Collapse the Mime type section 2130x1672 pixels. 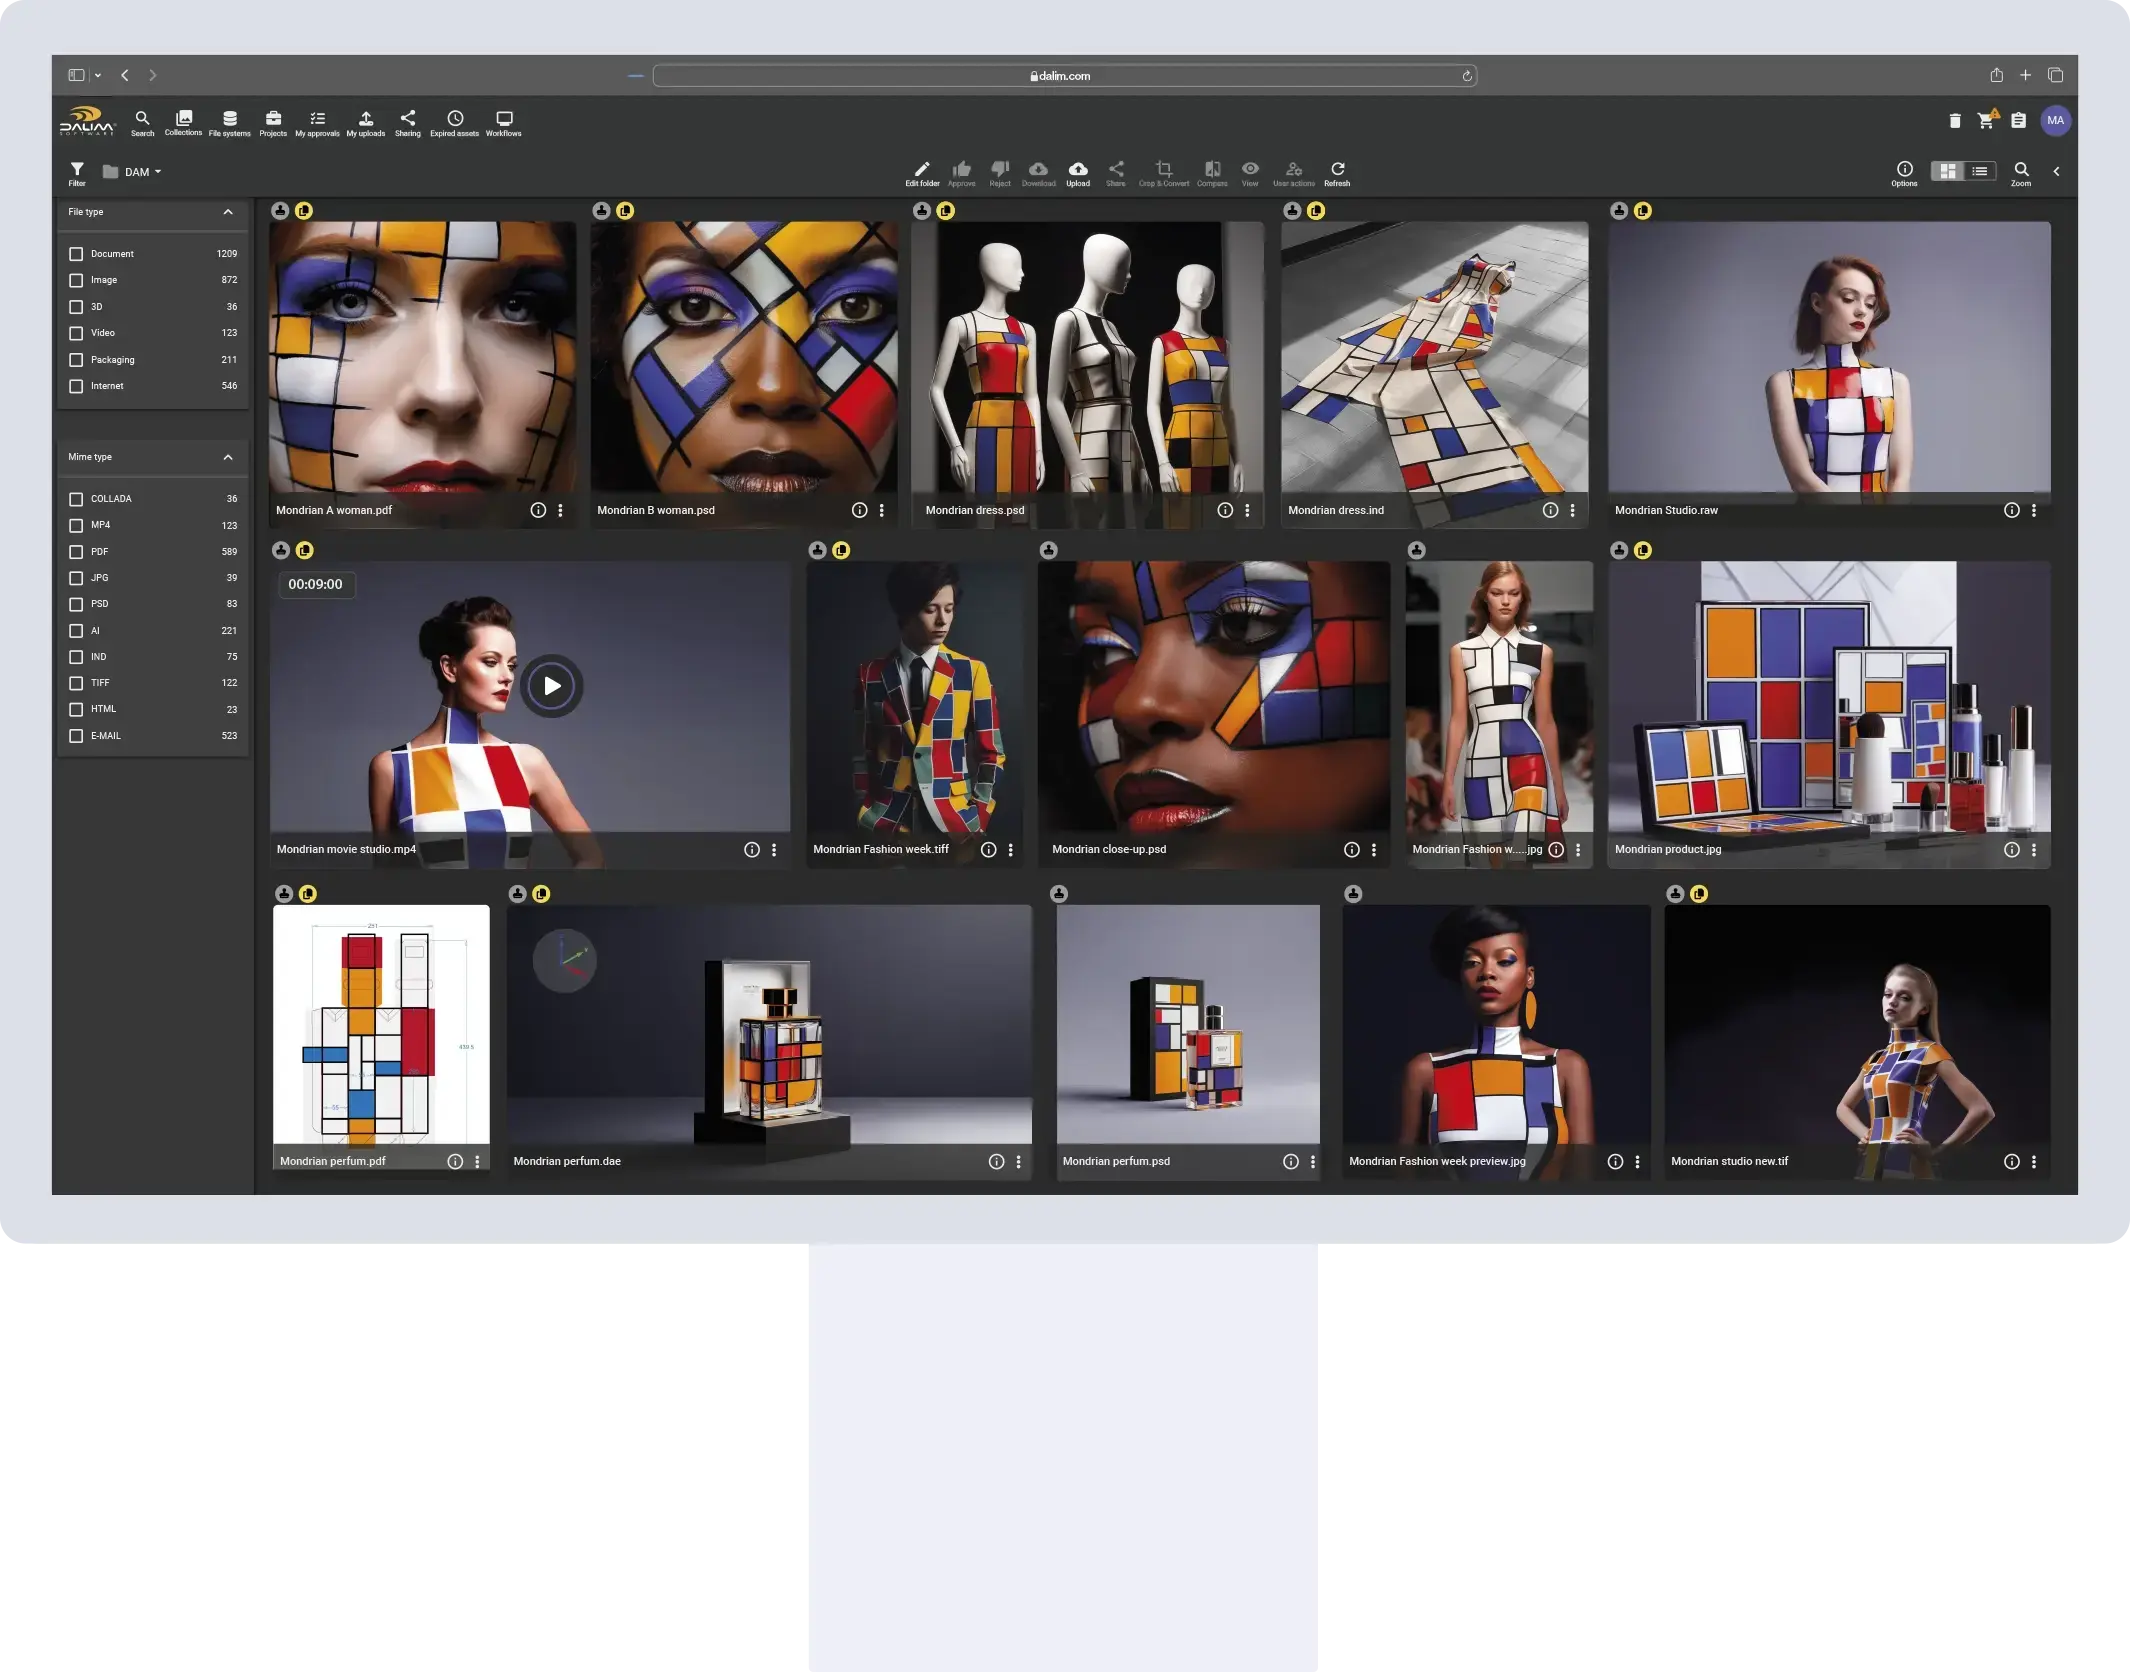(x=228, y=457)
